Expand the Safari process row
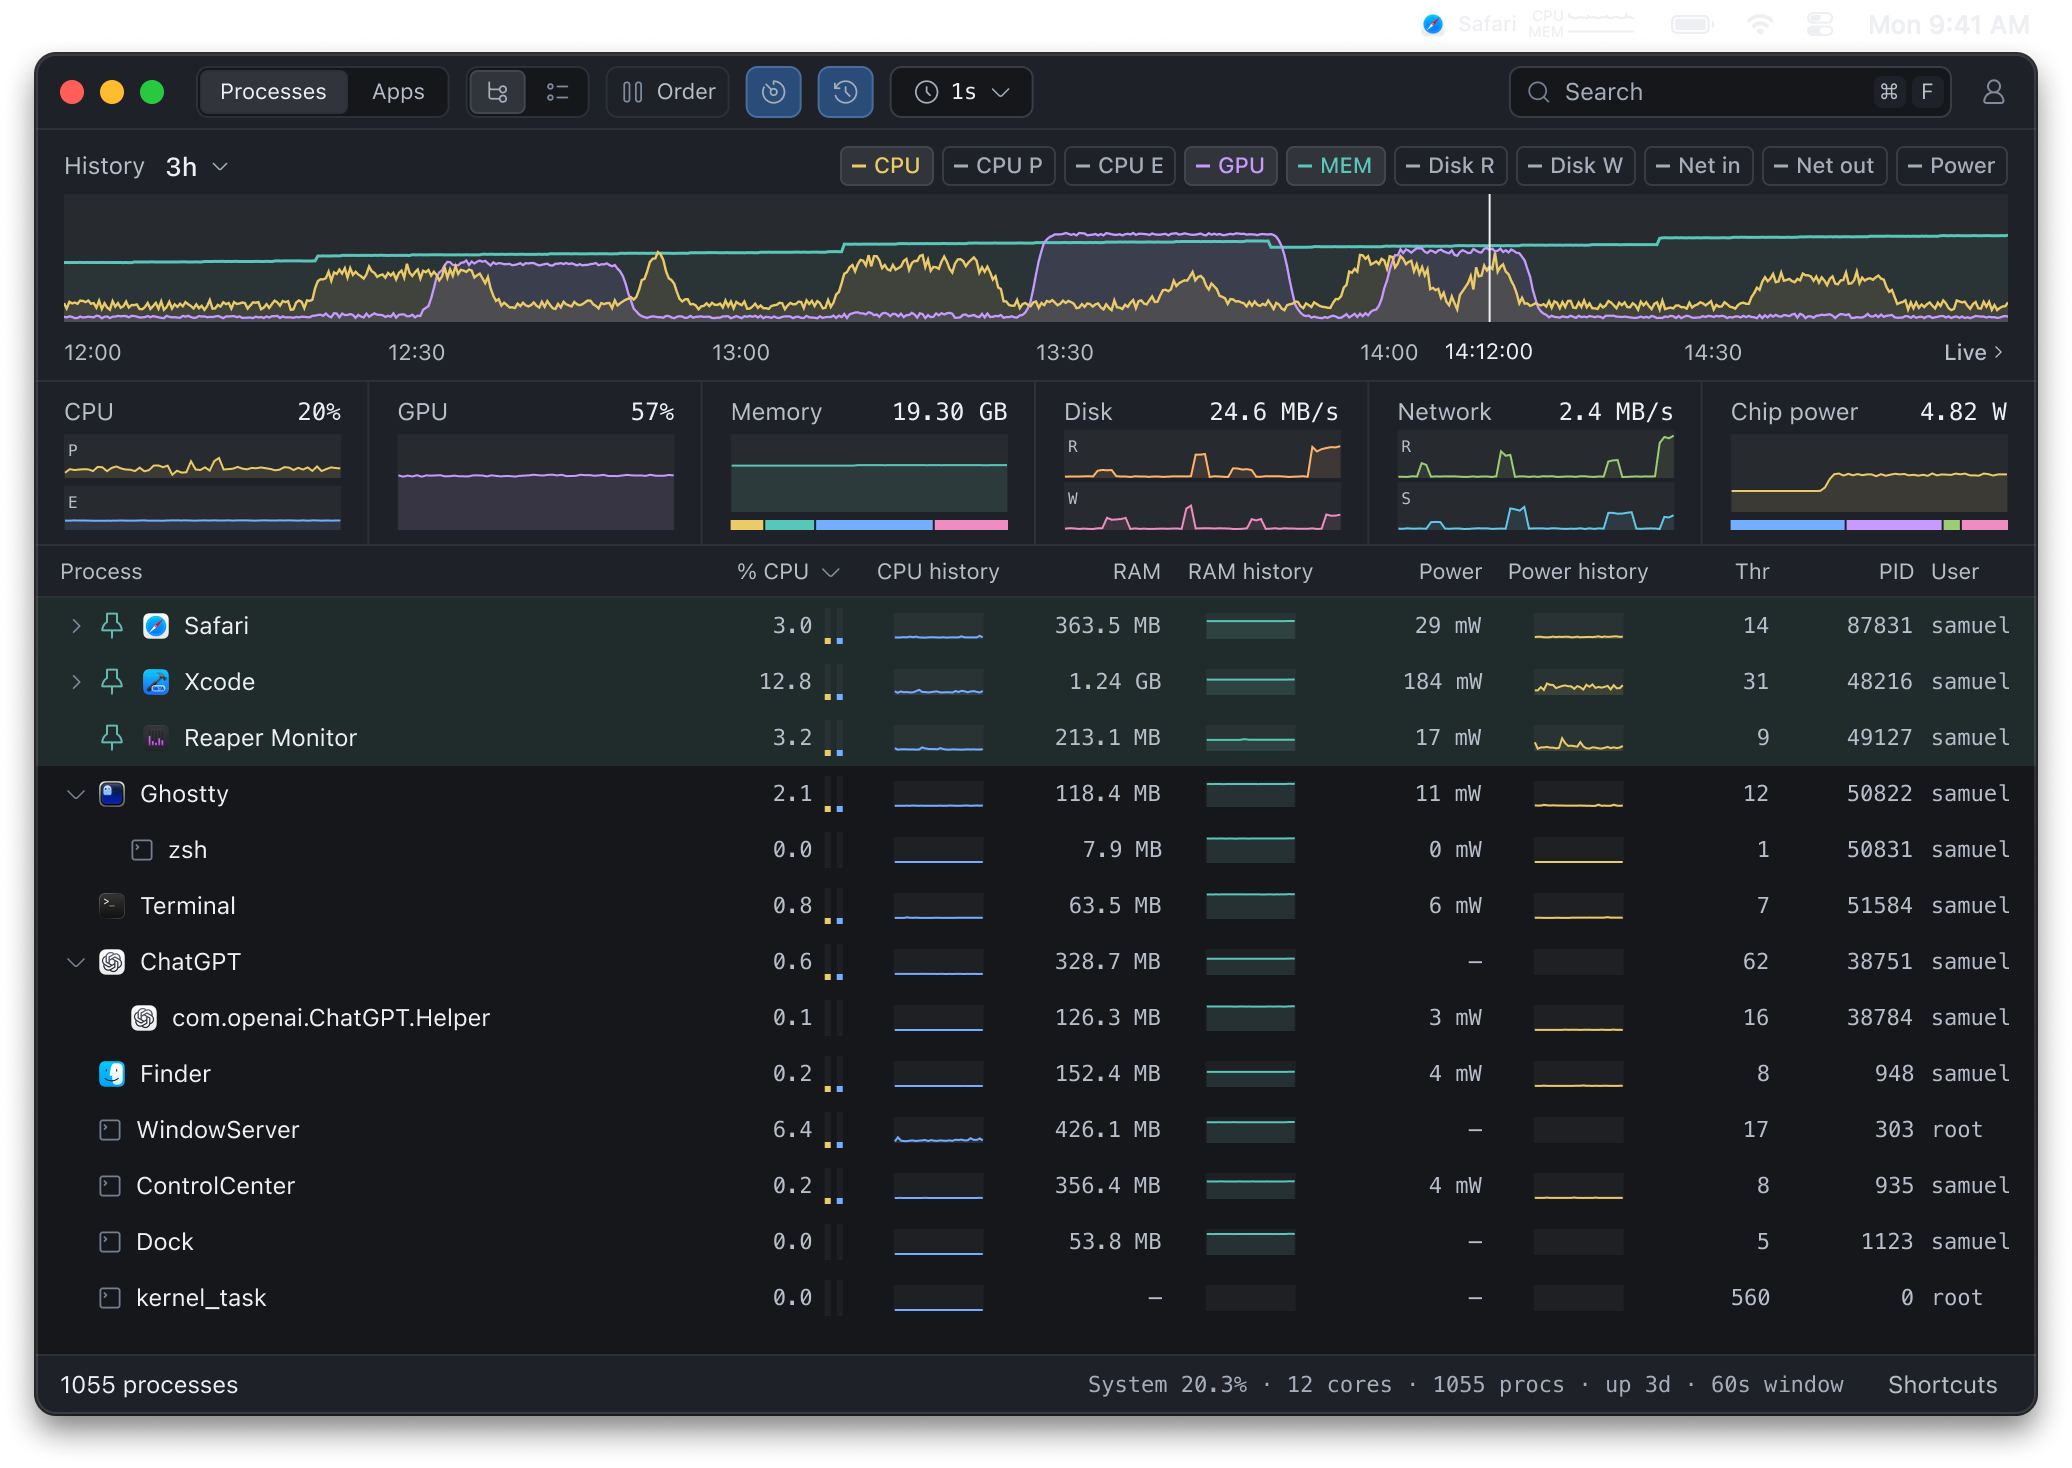 pos(76,626)
